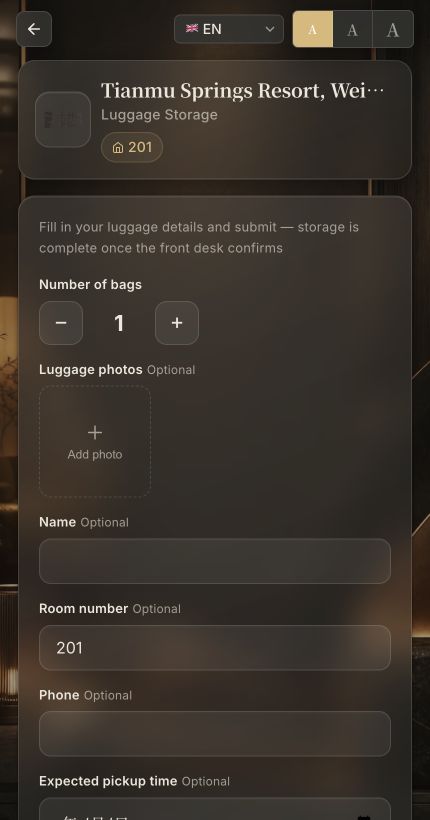430x820 pixels.
Task: Click the plus icon in Add photo
Action: point(95,432)
